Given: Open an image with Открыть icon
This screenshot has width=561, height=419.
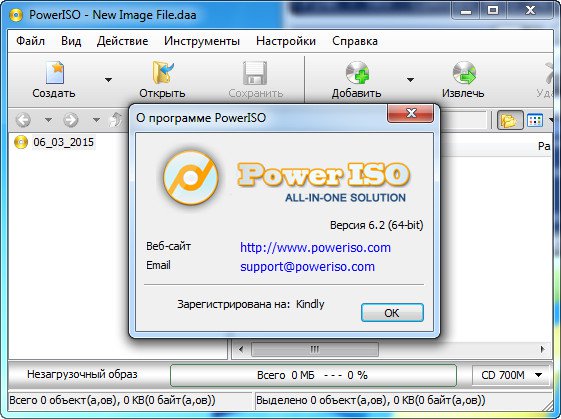Looking at the screenshot, I should coord(163,73).
